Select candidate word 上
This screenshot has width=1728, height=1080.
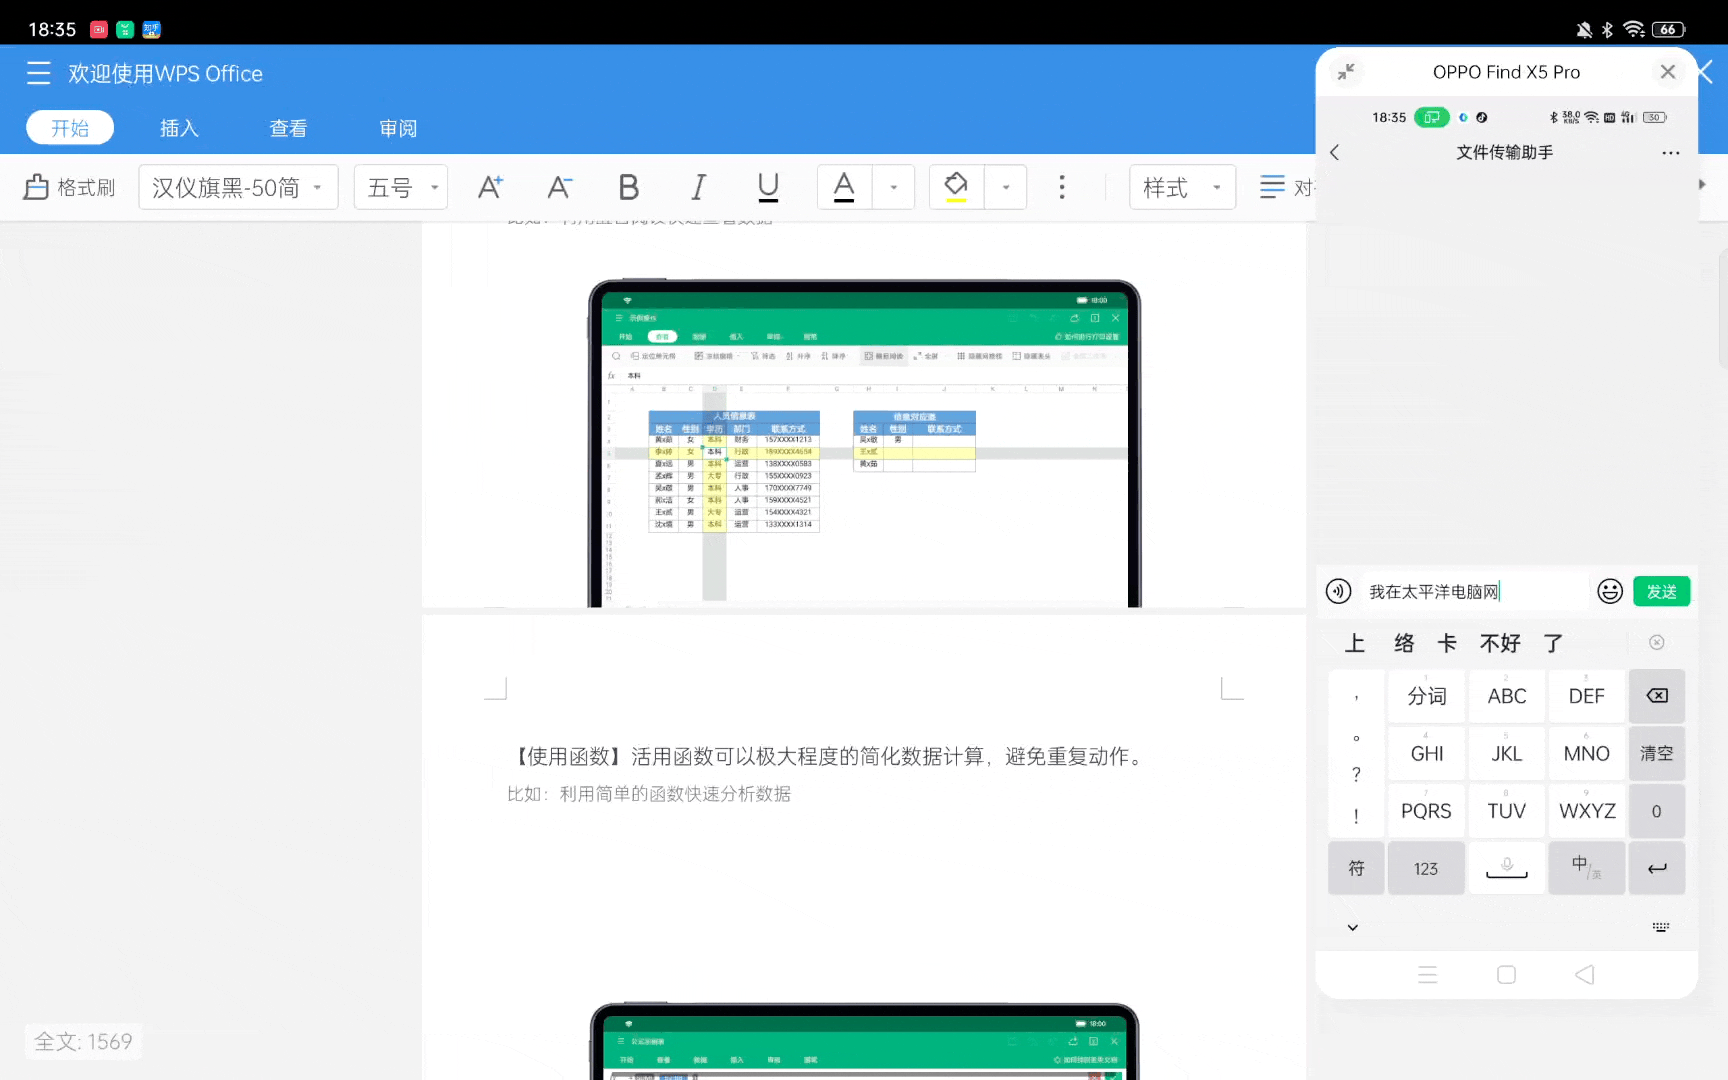(1355, 643)
